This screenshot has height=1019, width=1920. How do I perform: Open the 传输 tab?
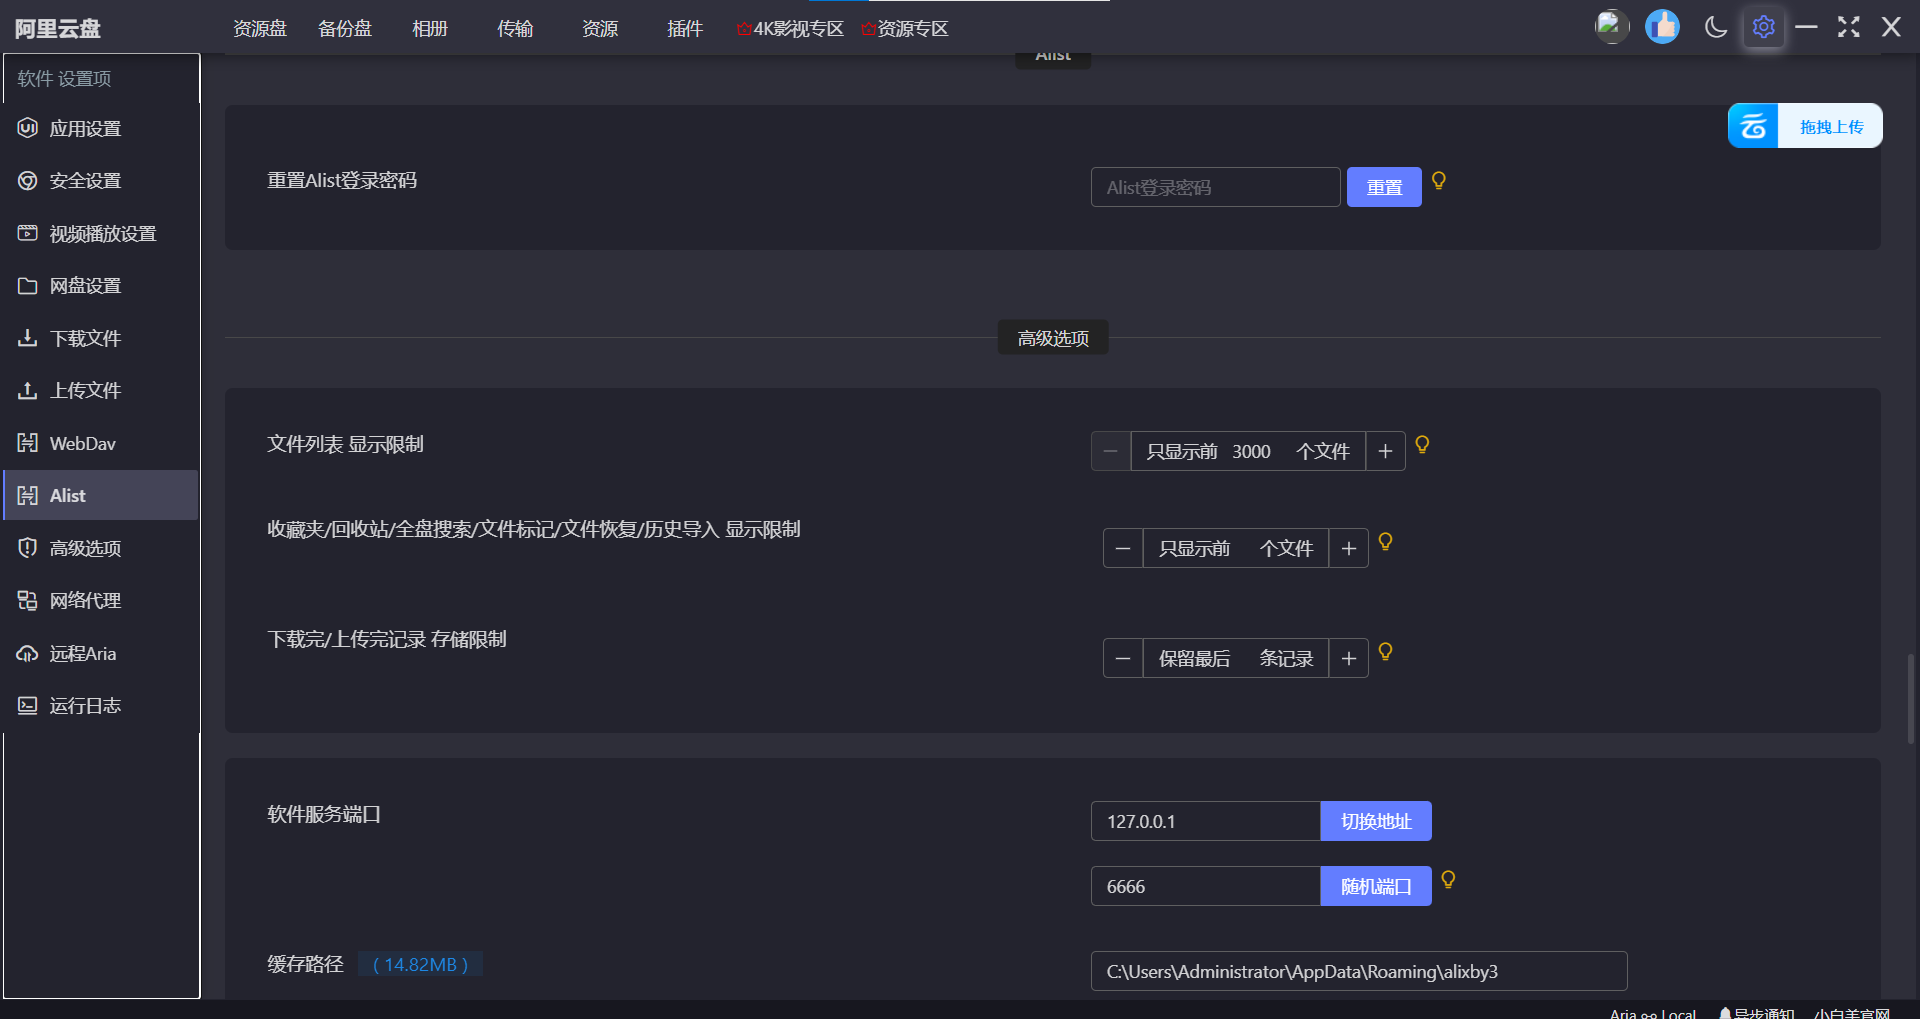click(515, 28)
